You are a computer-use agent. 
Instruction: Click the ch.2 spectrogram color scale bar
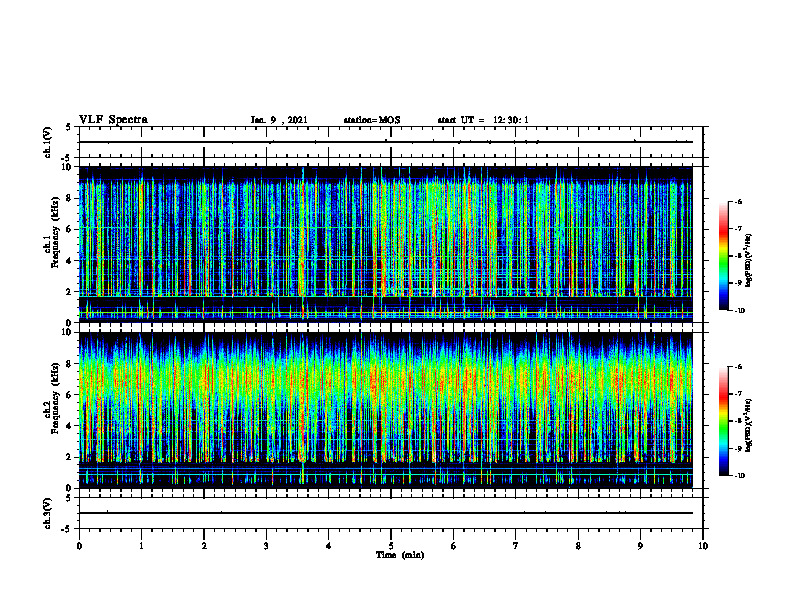(723, 421)
